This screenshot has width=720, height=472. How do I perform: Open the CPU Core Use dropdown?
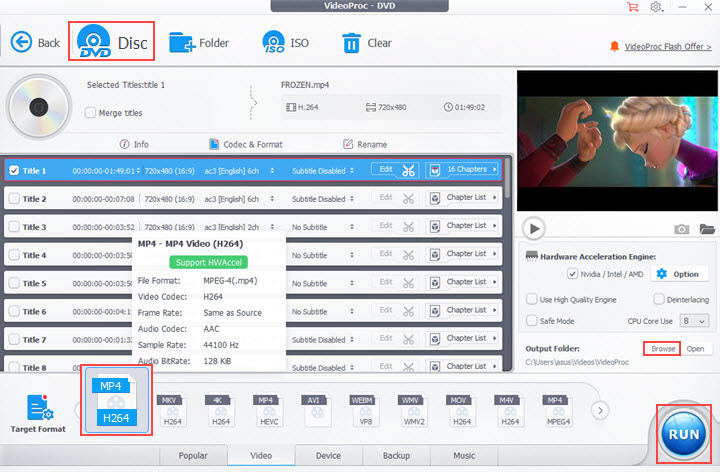point(693,321)
